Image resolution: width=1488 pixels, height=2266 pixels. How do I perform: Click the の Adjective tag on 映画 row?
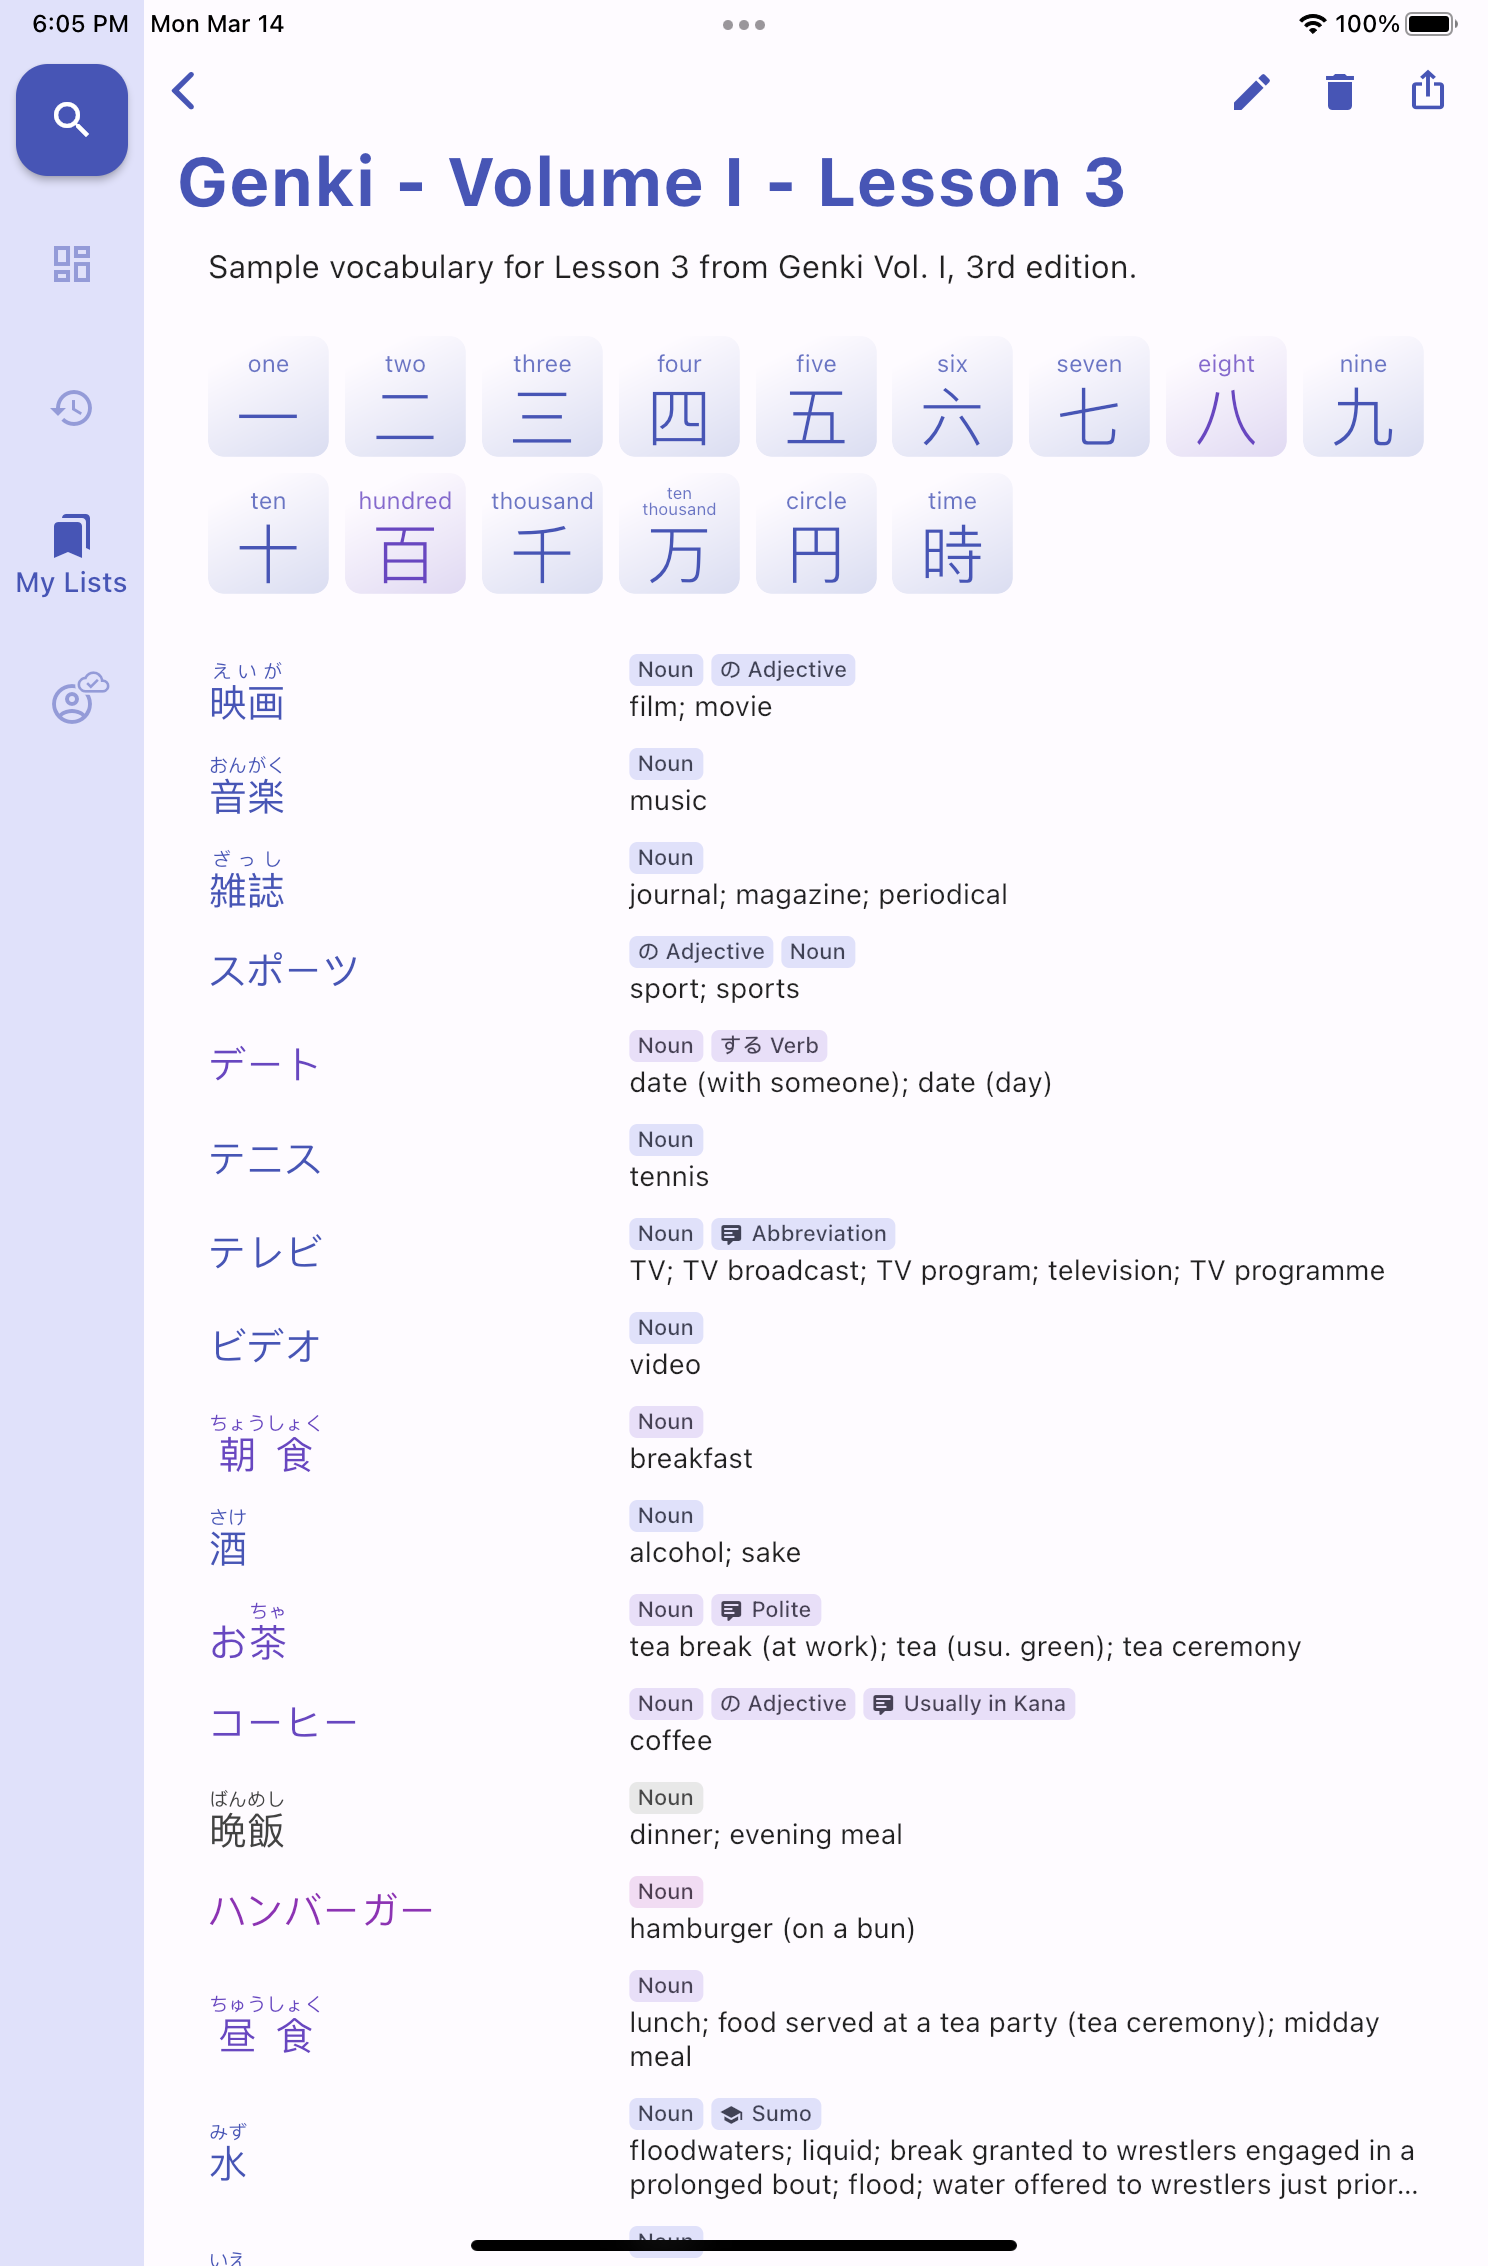783,670
